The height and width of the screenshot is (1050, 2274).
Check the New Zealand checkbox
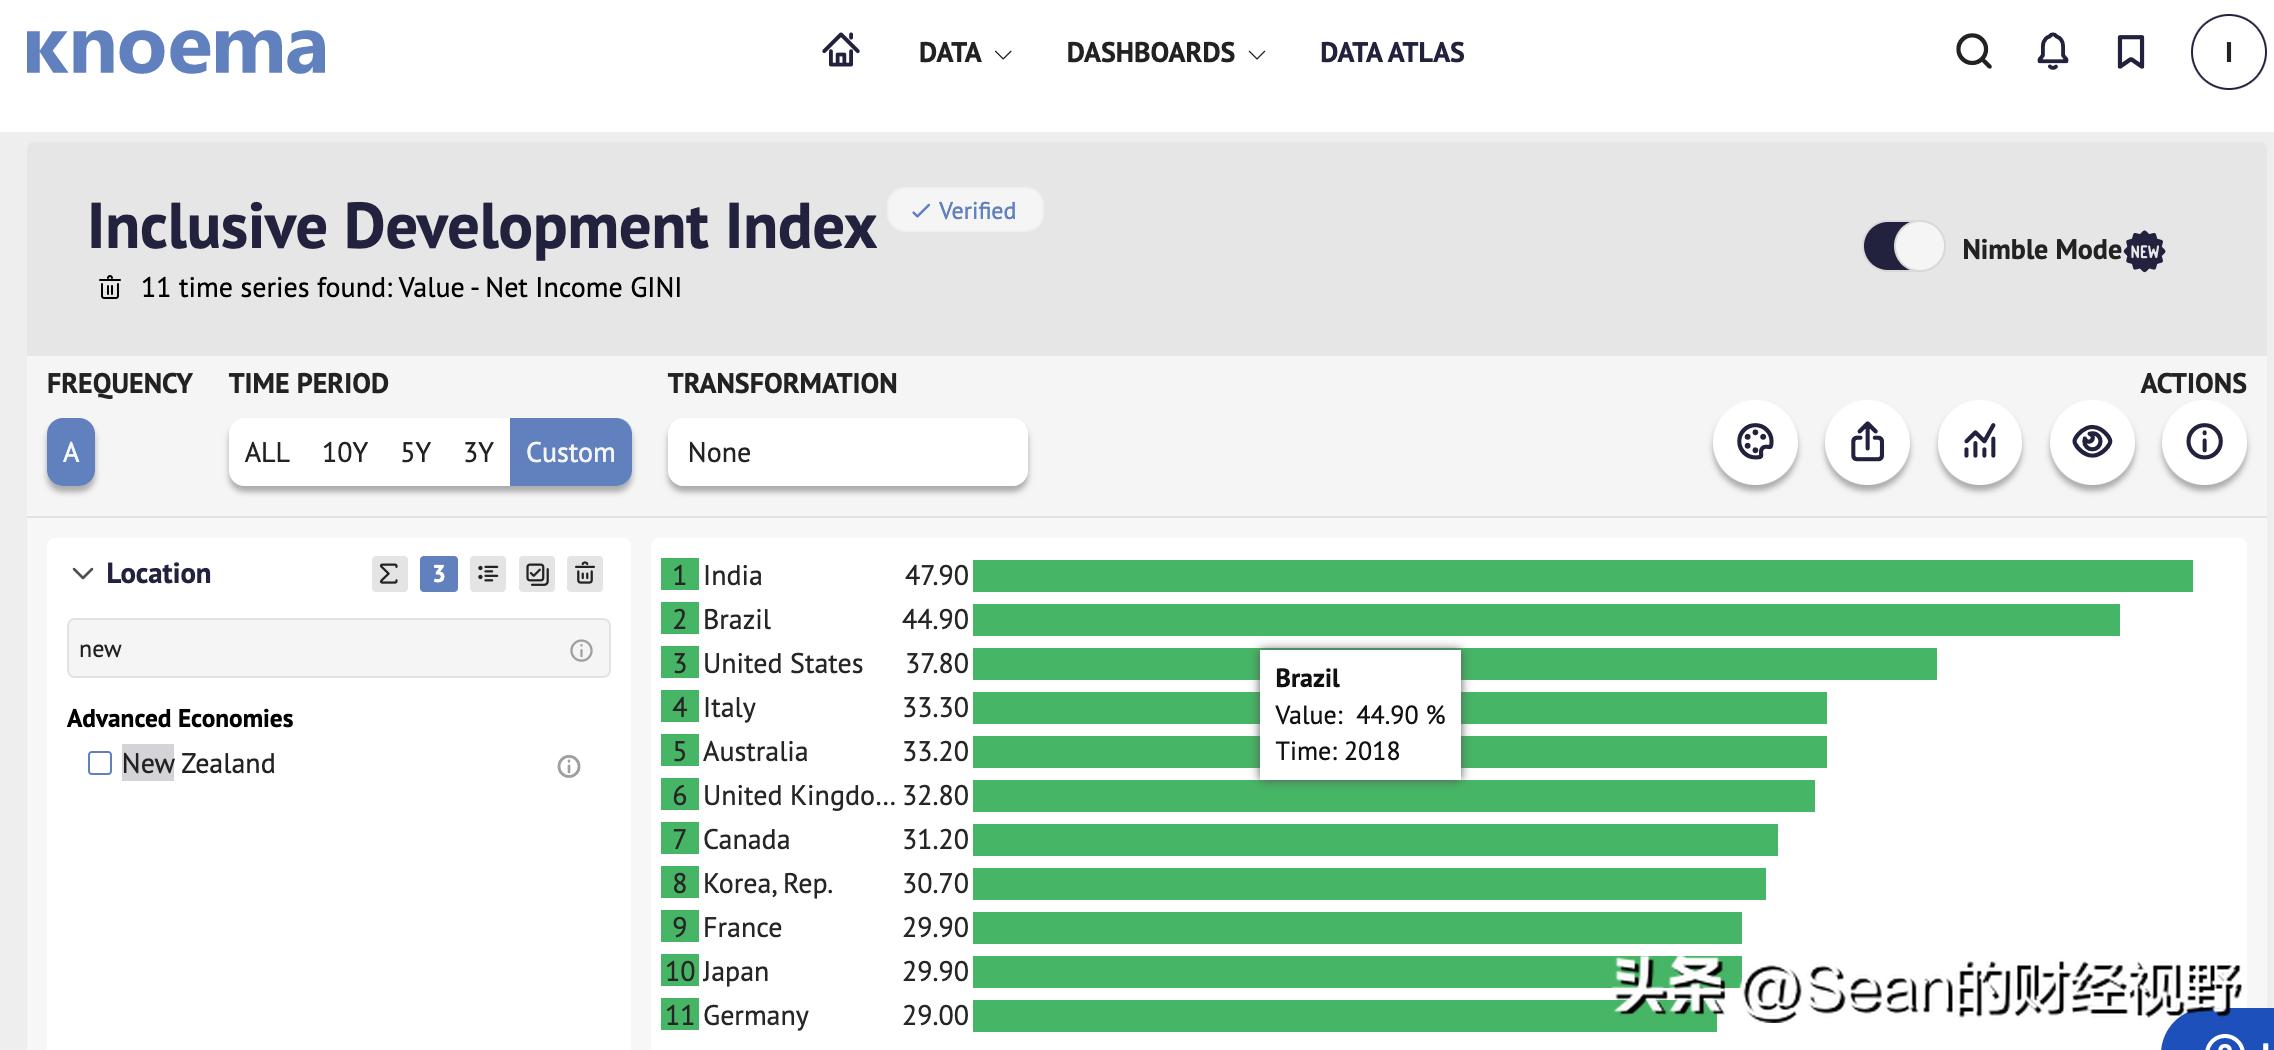[x=100, y=764]
